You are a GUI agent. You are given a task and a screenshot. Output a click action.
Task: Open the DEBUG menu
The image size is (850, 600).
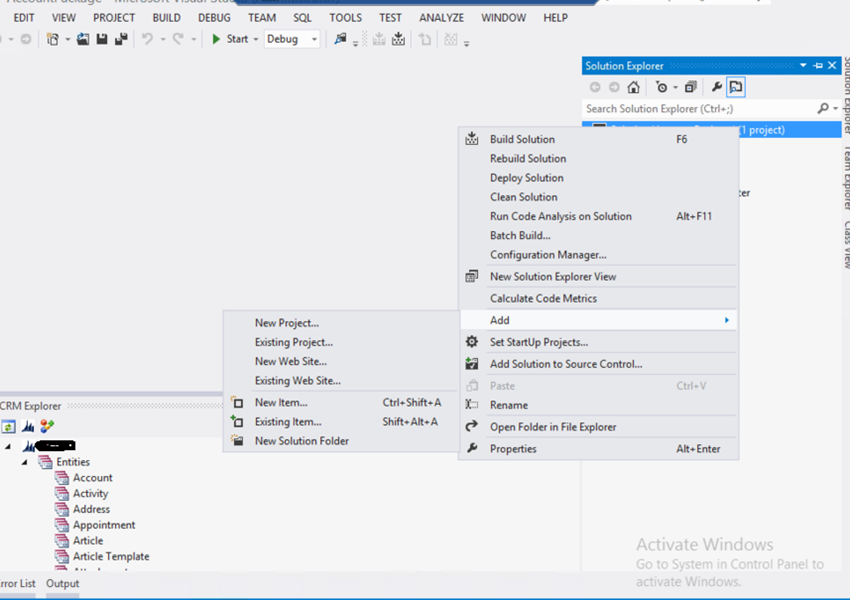(x=214, y=18)
